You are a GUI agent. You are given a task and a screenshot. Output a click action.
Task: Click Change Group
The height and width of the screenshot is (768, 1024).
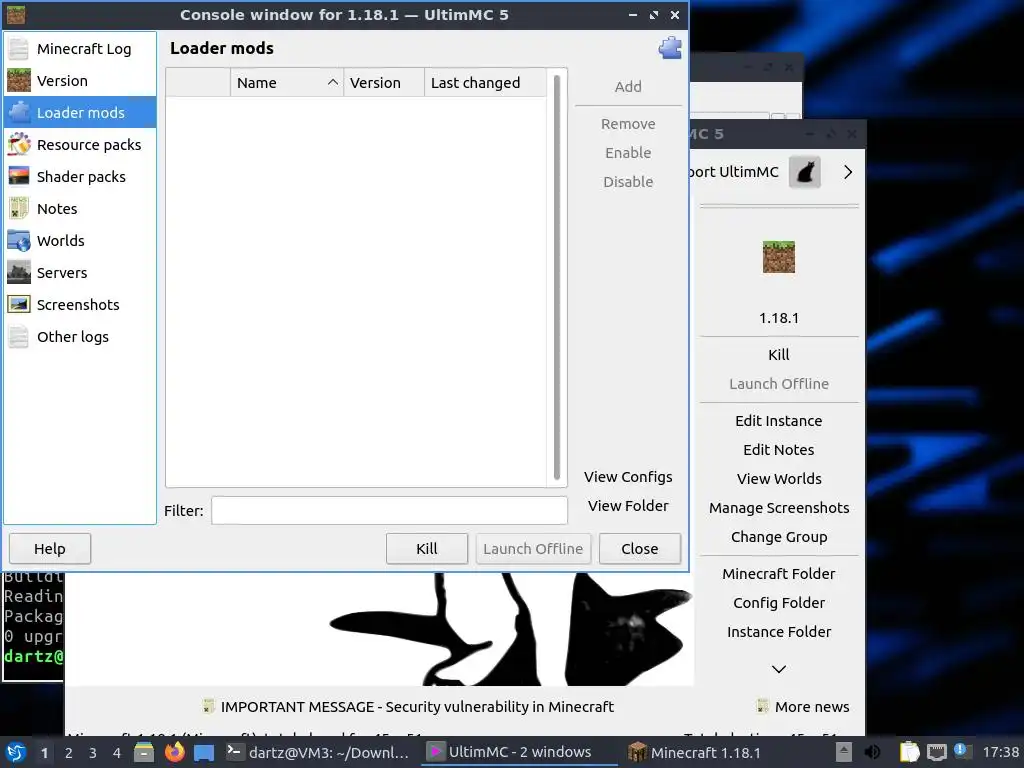coord(779,537)
